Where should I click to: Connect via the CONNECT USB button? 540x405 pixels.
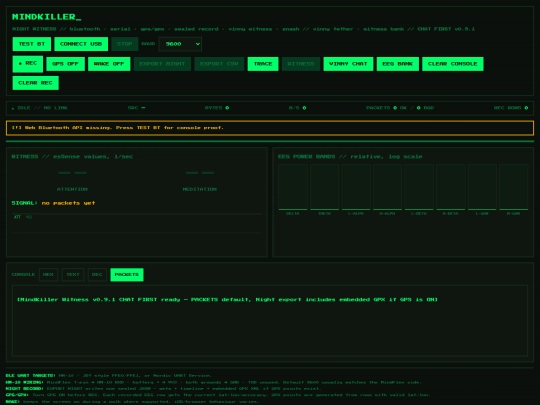81,44
